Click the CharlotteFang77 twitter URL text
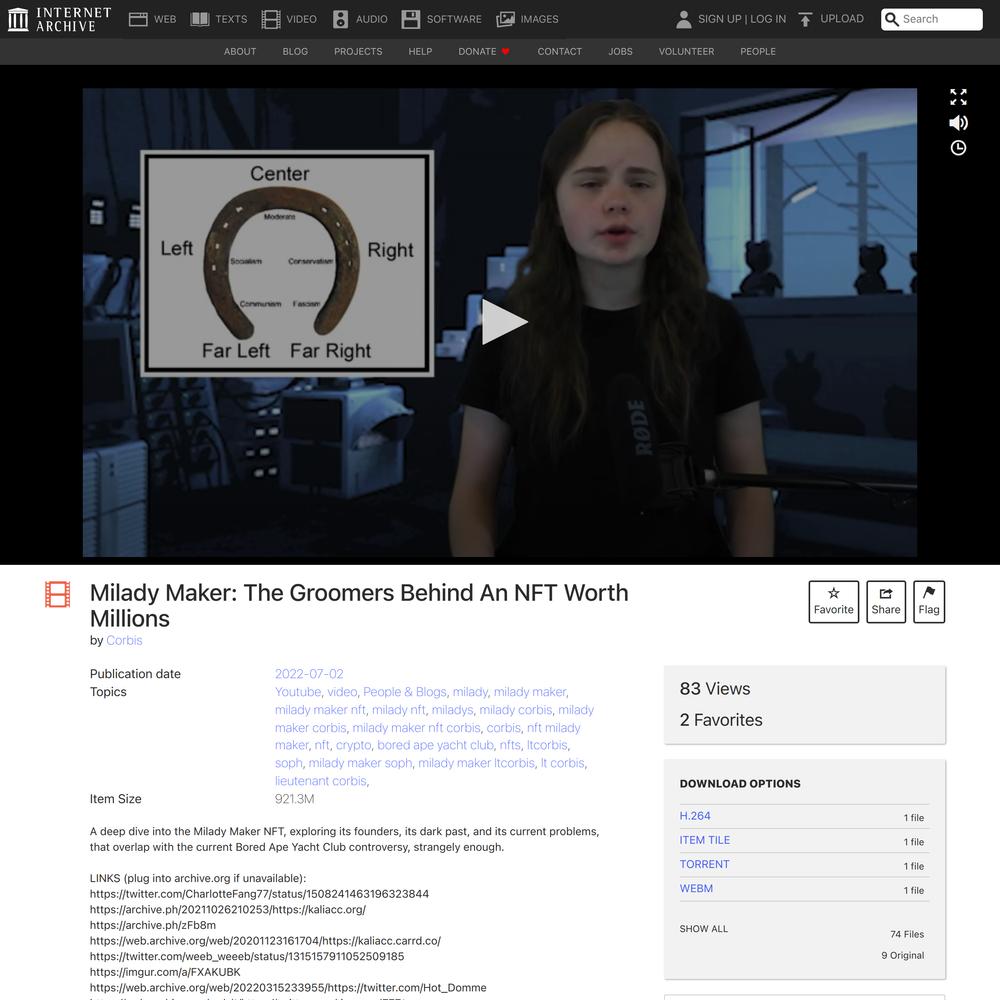The width and height of the screenshot is (1000, 1000). tap(260, 893)
